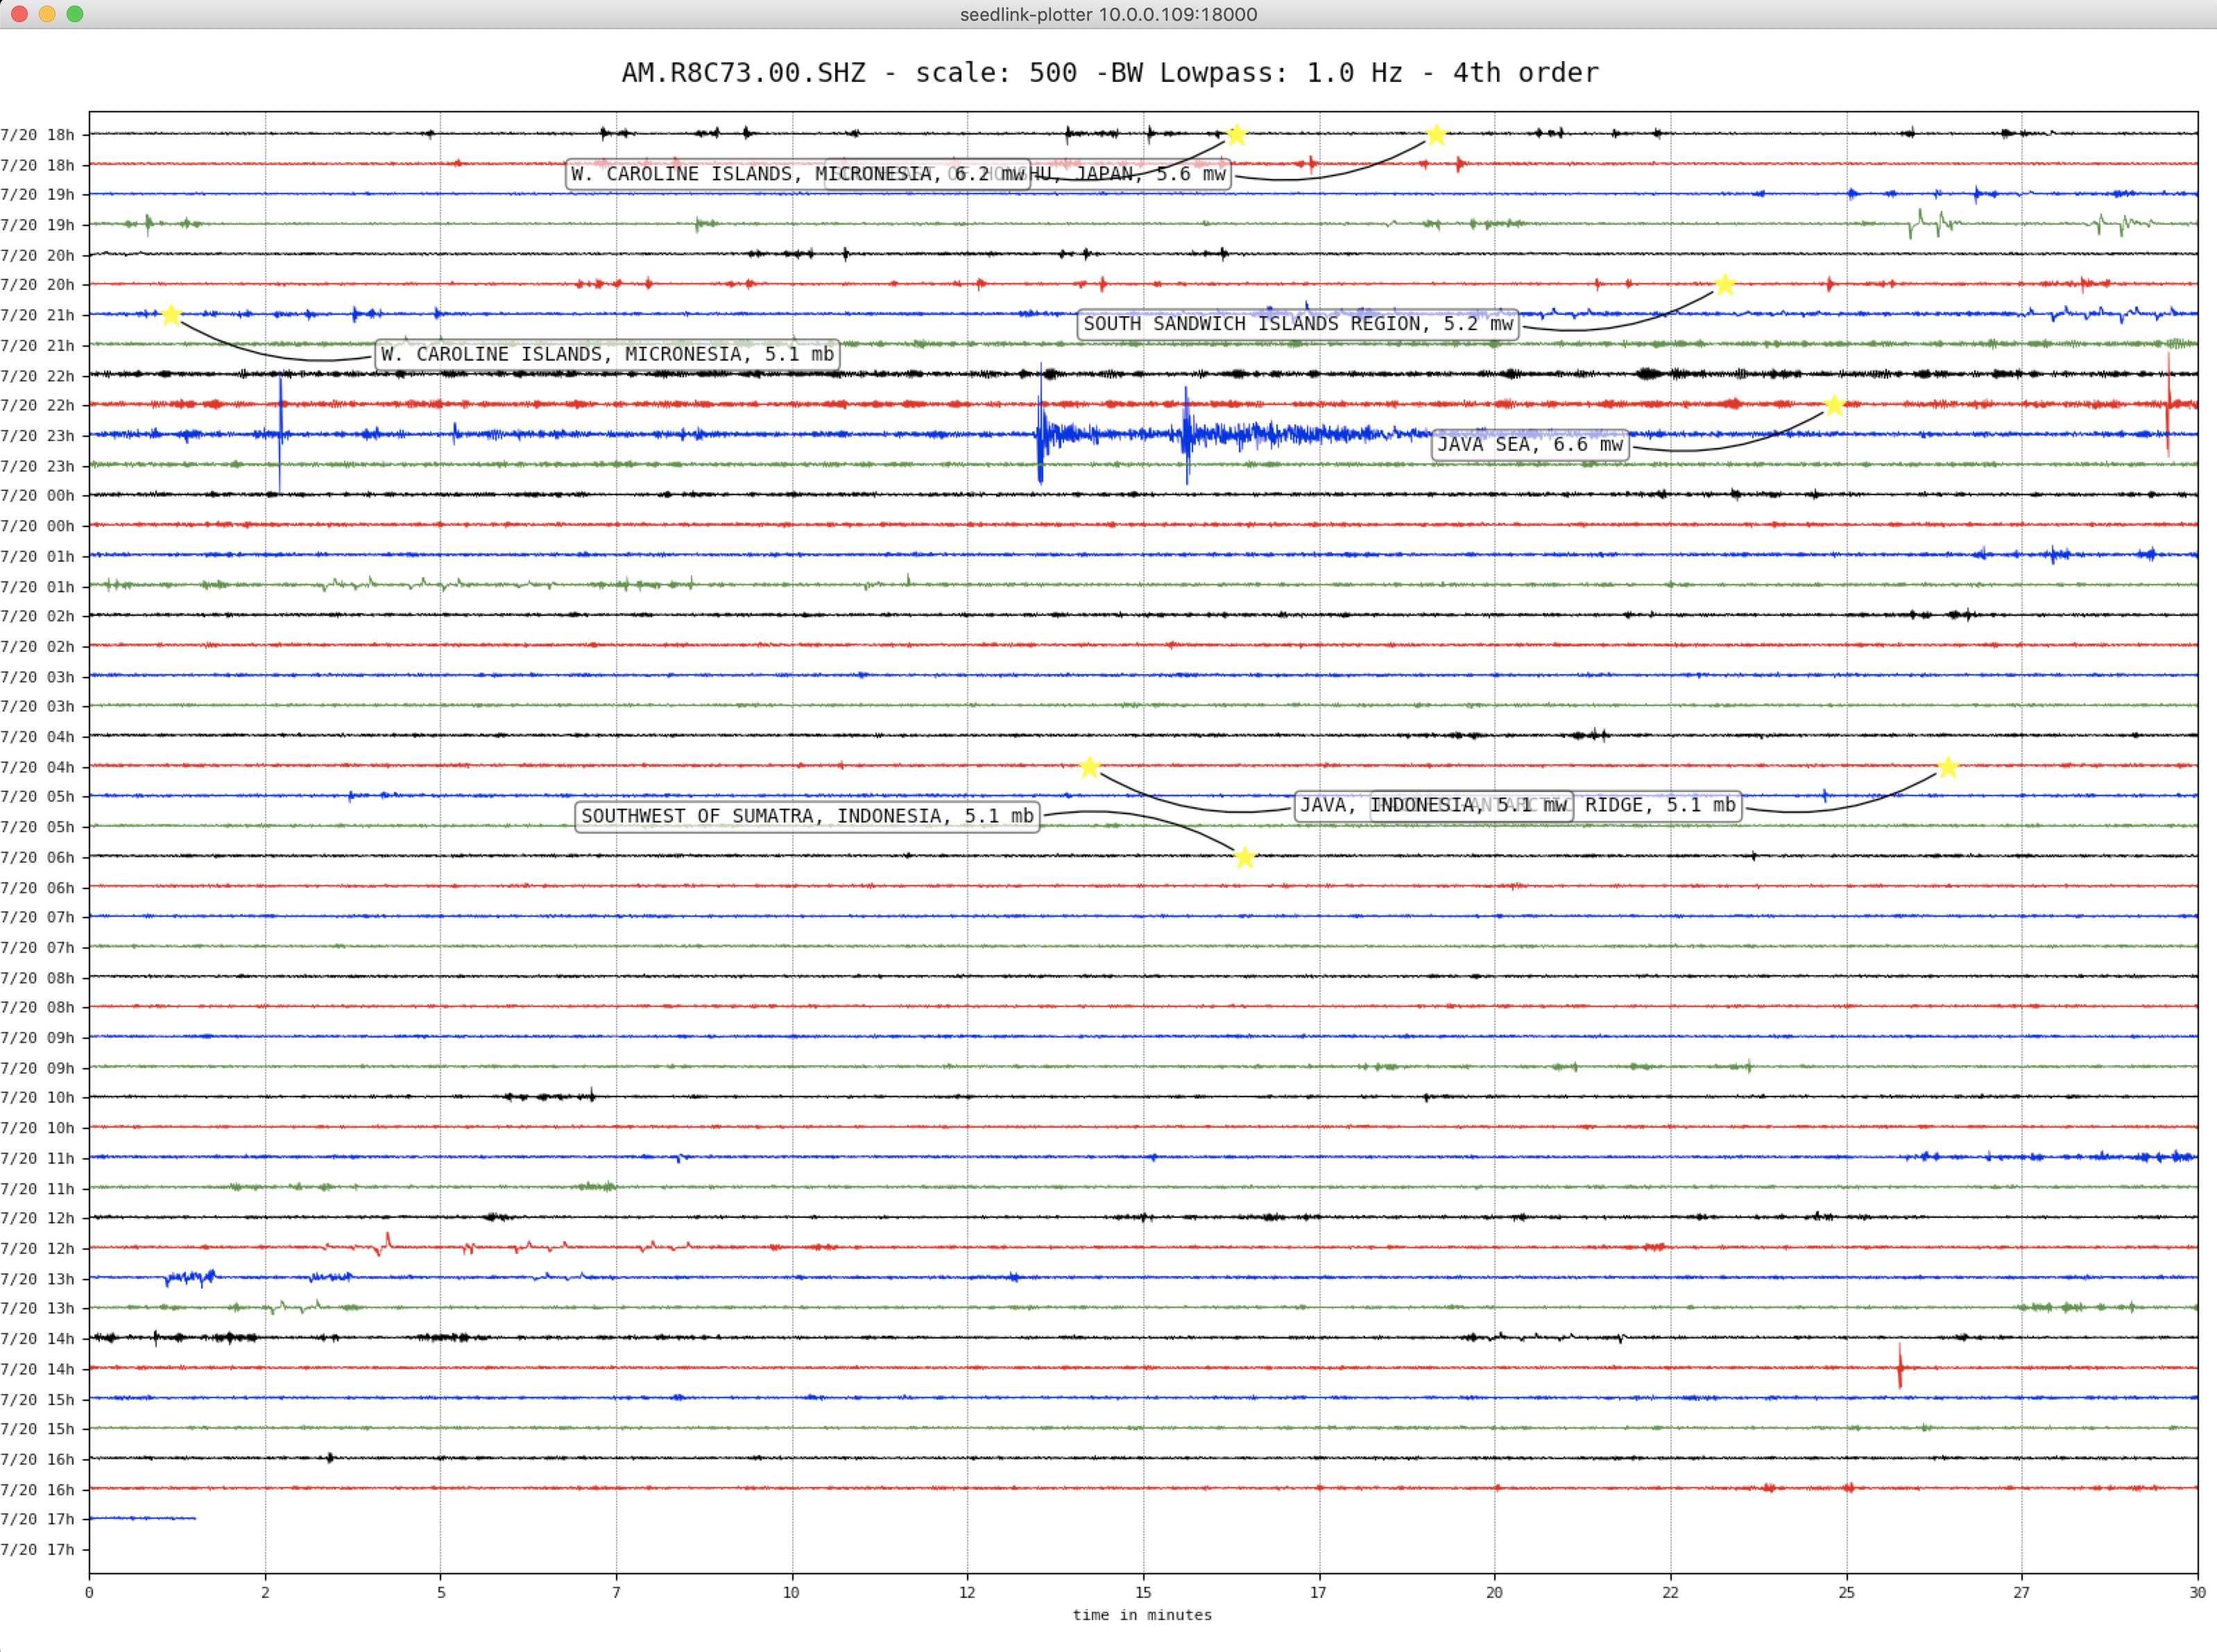Click the x-axis tick label '20'

[1494, 1592]
